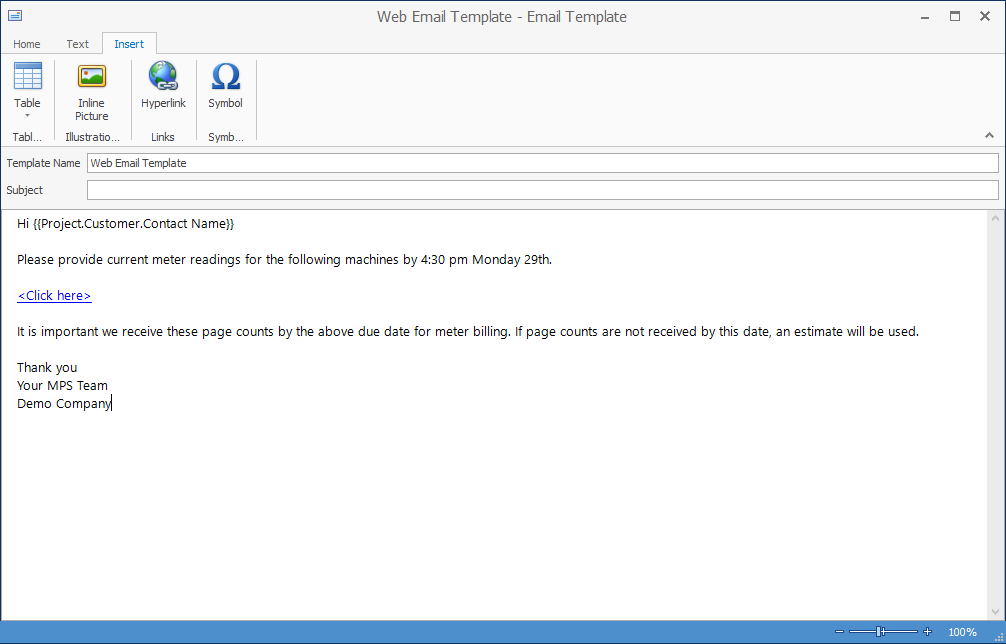Click the email template icon in the title bar
The image size is (1006, 644).
(x=14, y=16)
